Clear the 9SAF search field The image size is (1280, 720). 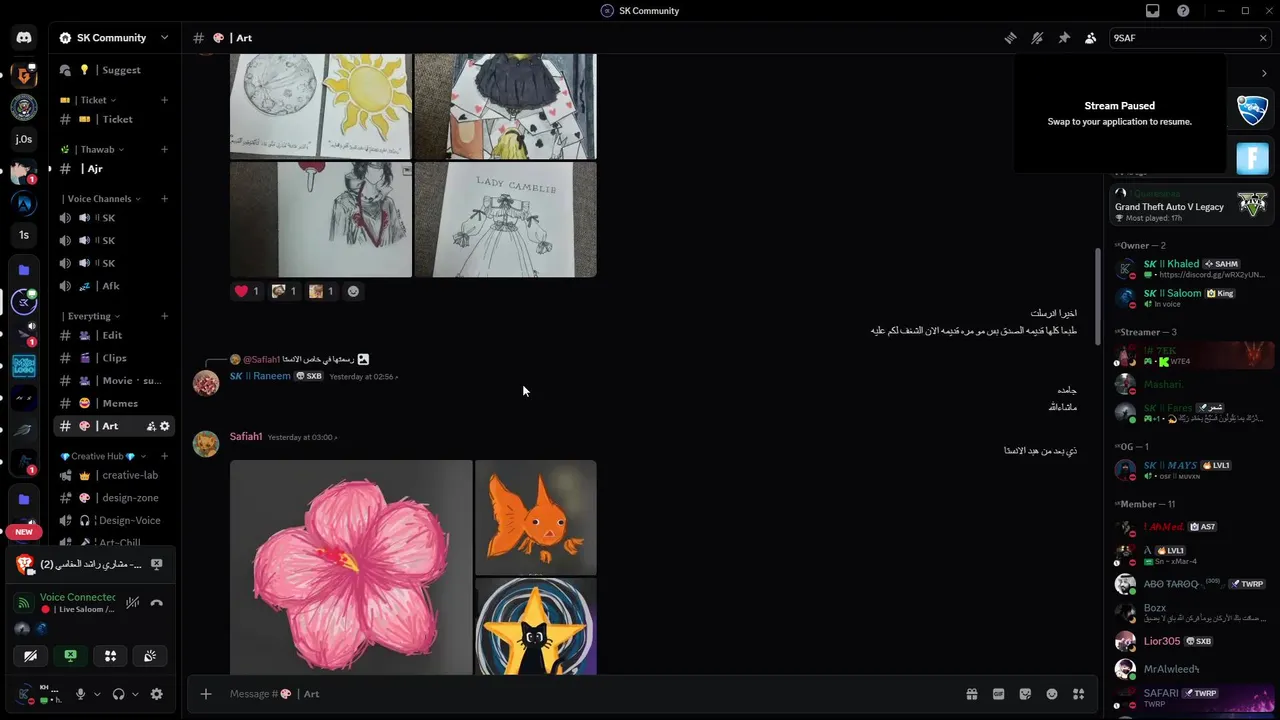point(1263,38)
